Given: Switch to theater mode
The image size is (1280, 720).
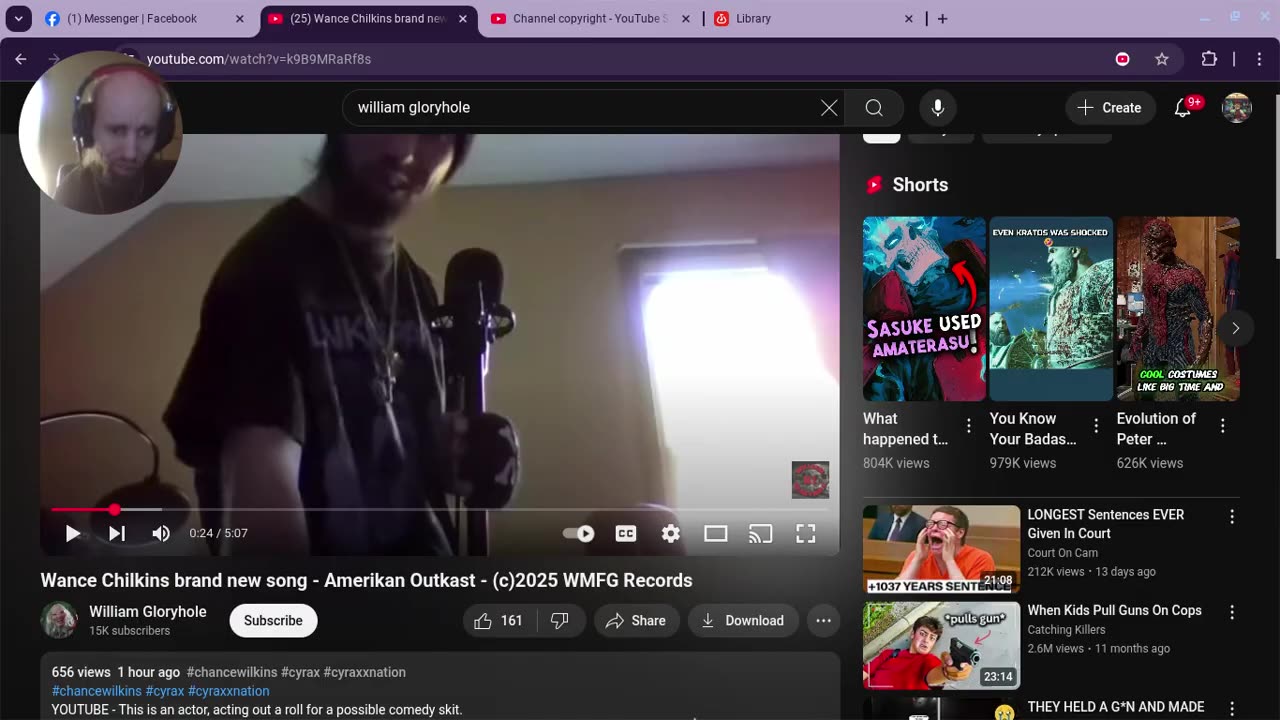Looking at the screenshot, I should pos(716,534).
